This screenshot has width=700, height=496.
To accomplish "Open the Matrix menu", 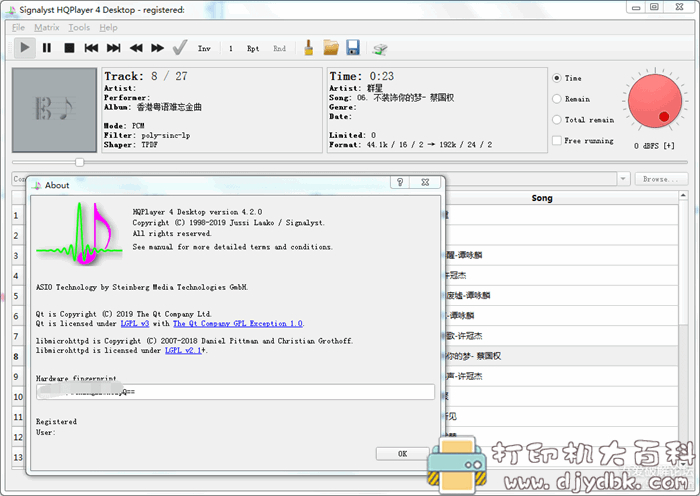I will pos(47,28).
